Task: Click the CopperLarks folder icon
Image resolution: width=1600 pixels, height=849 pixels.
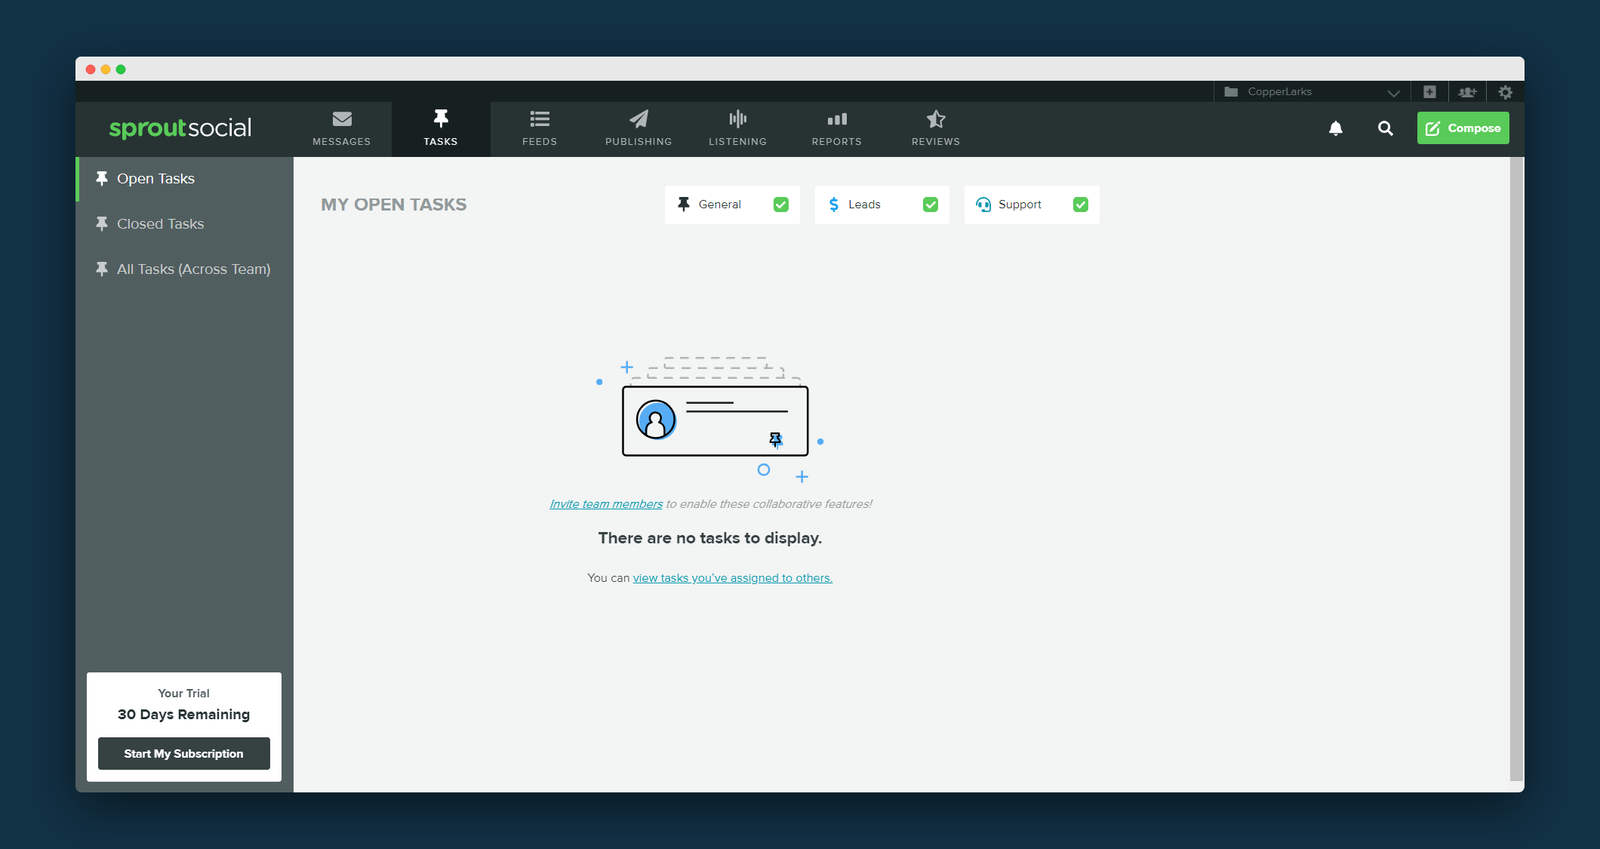Action: click(x=1231, y=92)
